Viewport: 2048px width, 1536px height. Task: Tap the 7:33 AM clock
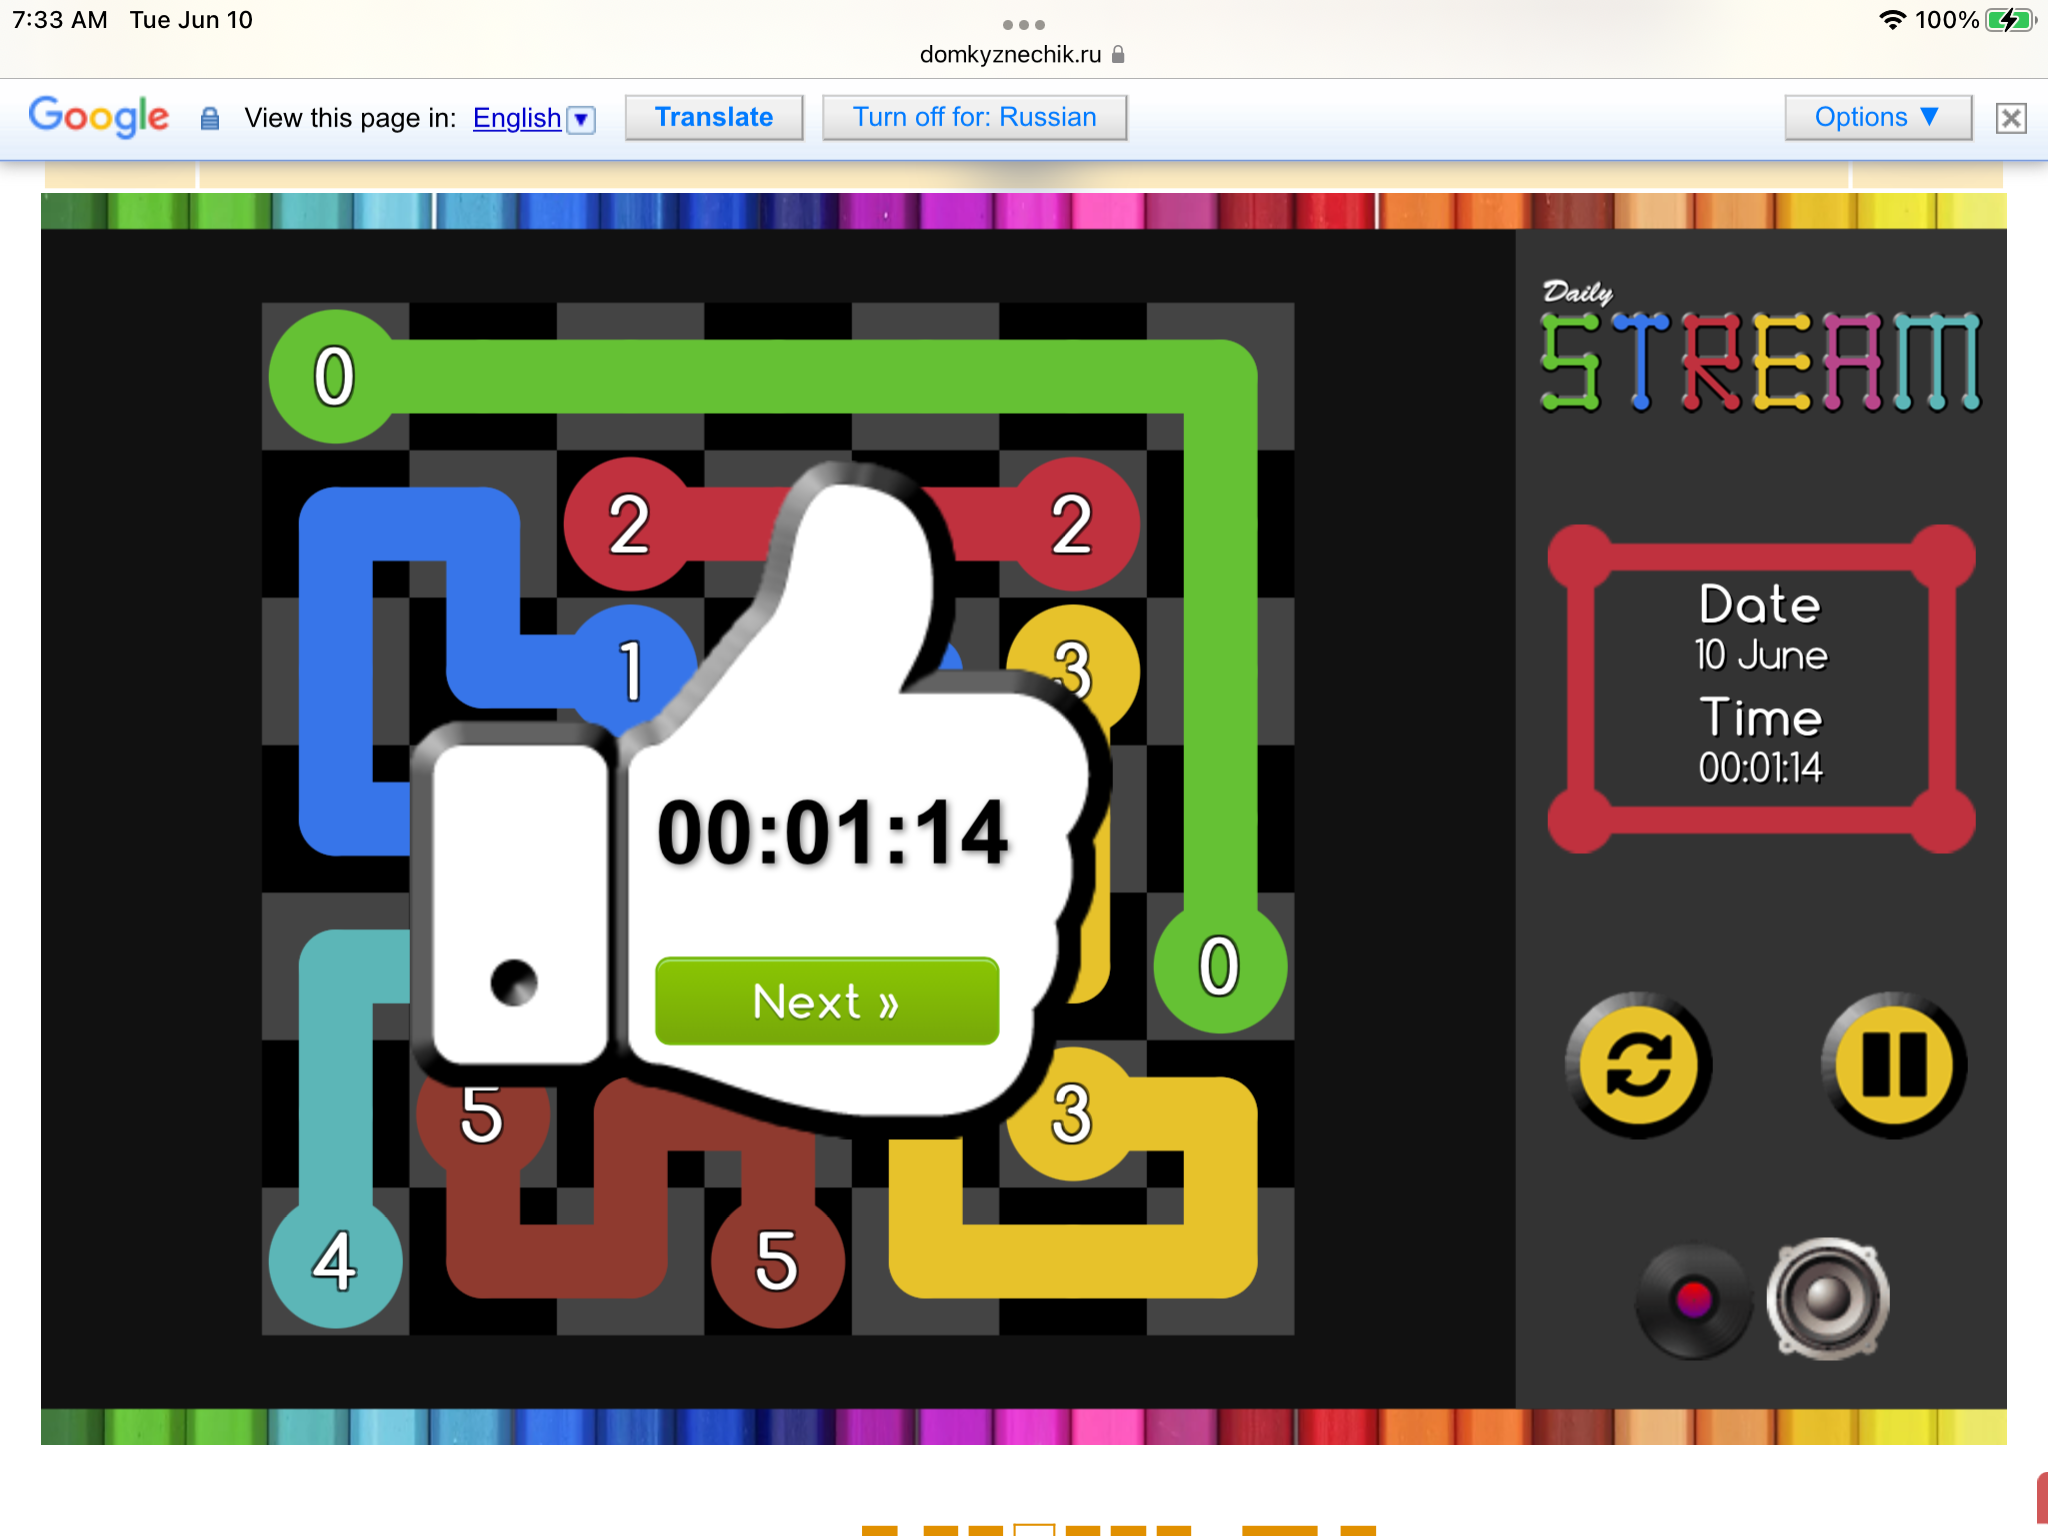pos(60,20)
